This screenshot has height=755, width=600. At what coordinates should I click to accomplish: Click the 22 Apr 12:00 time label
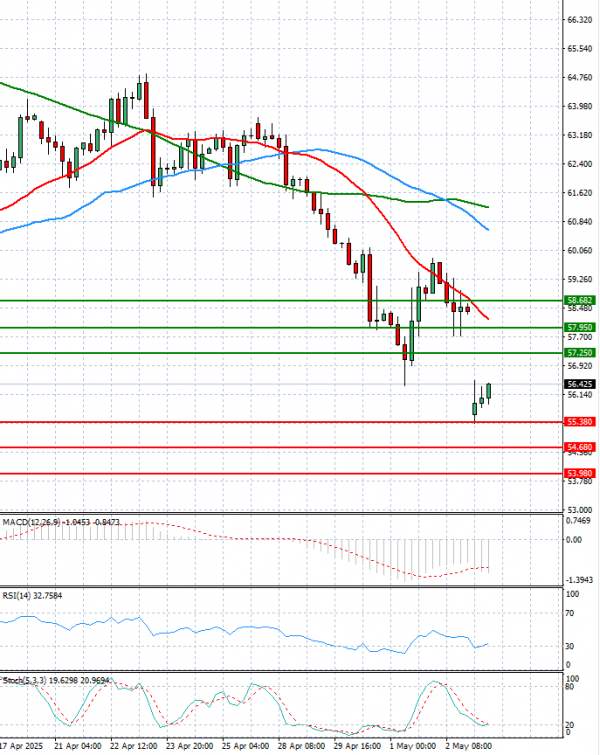coord(133,746)
